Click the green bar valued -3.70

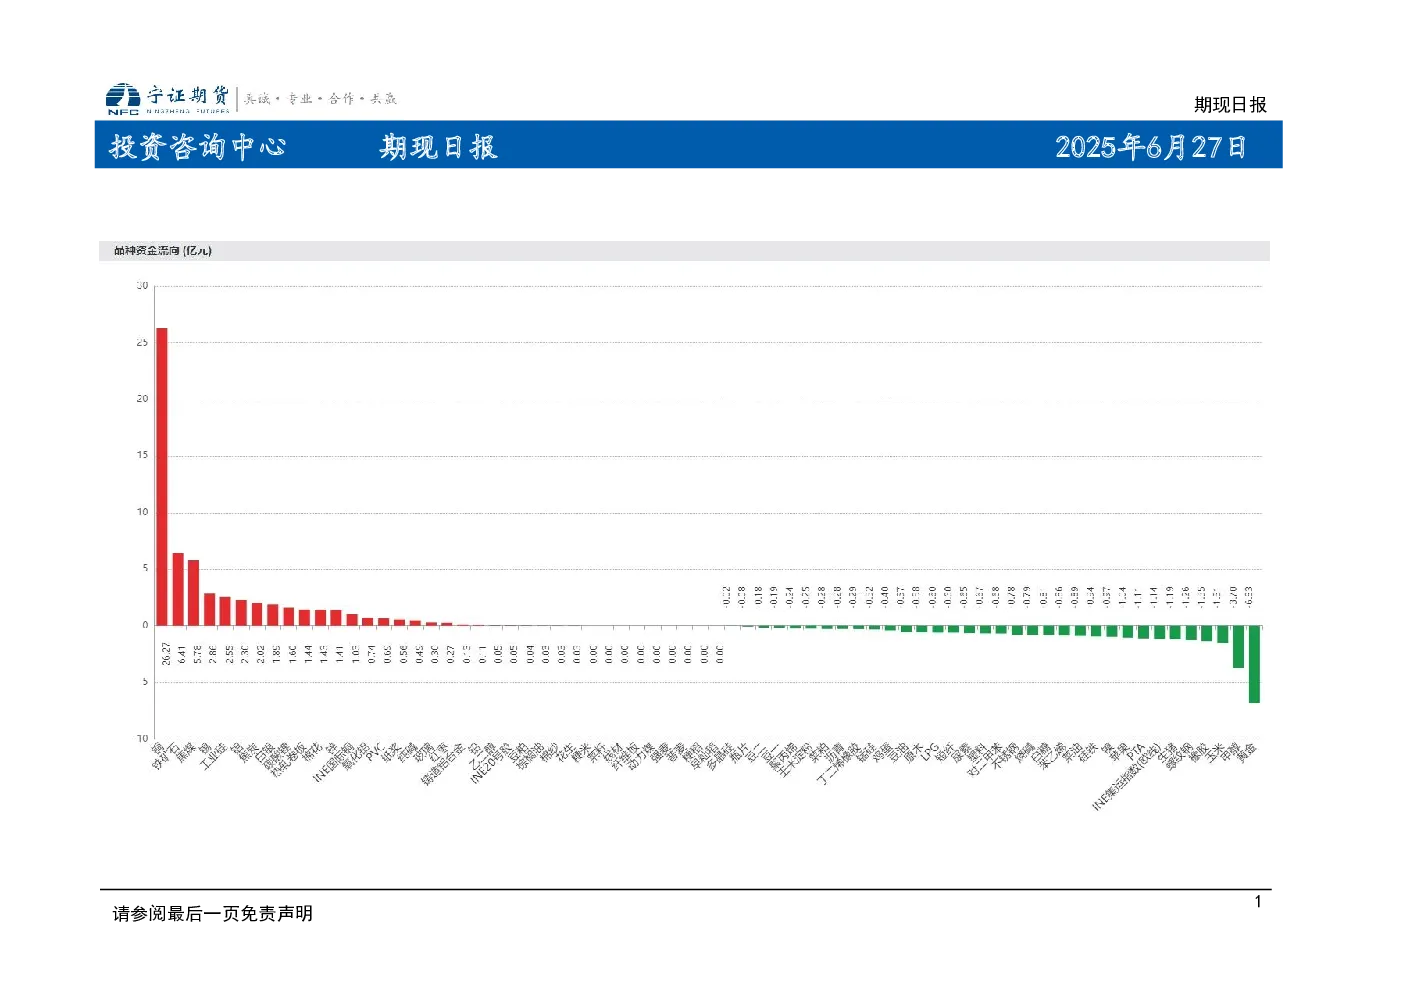pyautogui.click(x=1238, y=647)
